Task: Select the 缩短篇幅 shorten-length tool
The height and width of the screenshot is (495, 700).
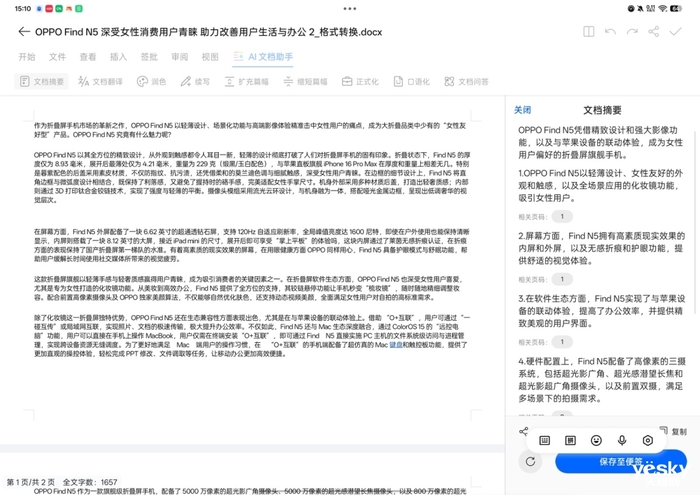Action: click(x=305, y=81)
